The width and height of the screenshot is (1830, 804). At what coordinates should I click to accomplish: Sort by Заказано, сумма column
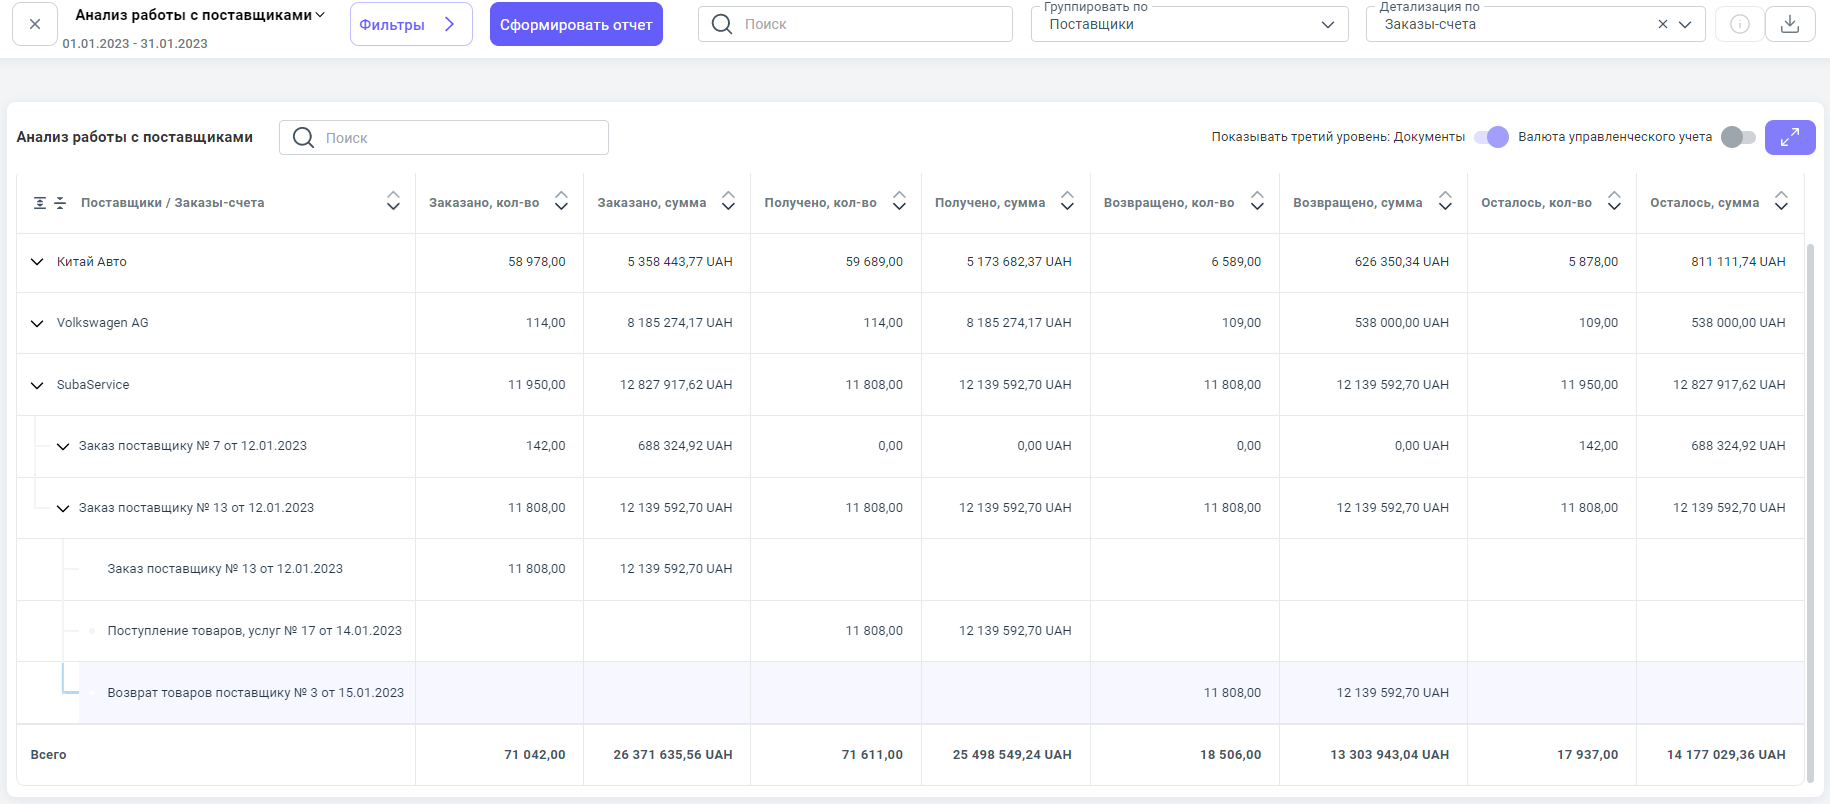tap(728, 202)
